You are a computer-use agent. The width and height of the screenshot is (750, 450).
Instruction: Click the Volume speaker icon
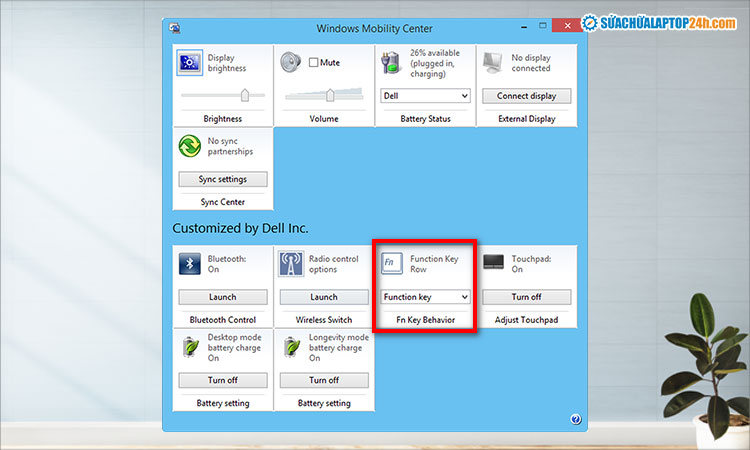[291, 65]
